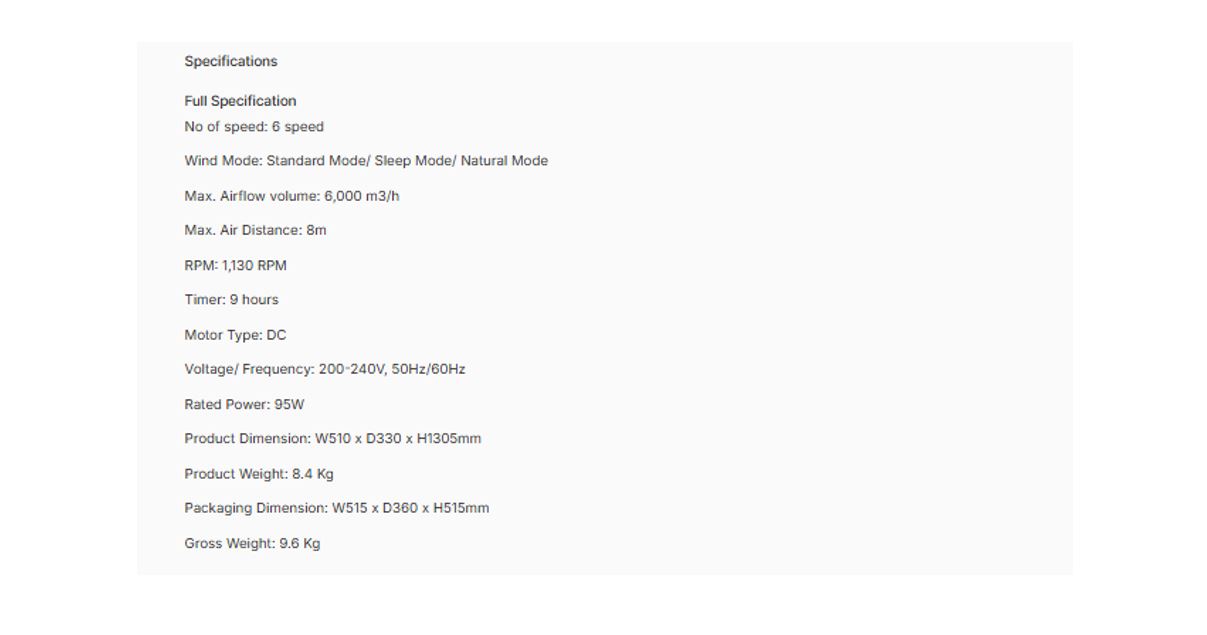1207x635 pixels.
Task: Click the Sleep Mode text in Wind Mode
Action: tap(412, 161)
